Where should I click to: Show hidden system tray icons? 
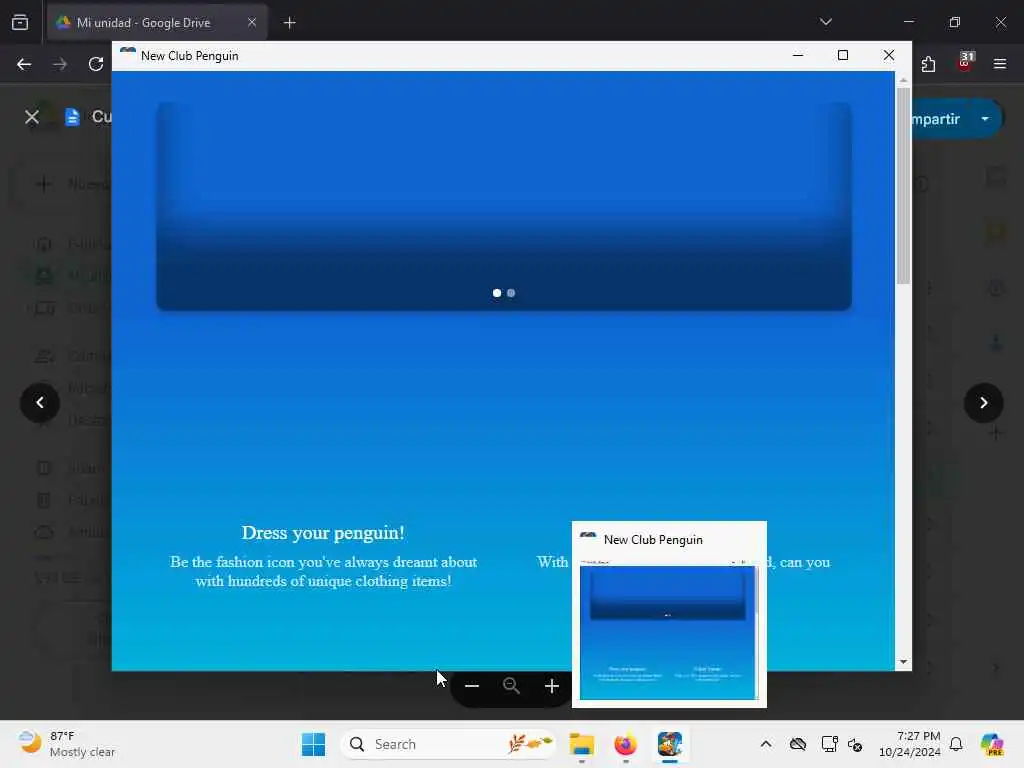[x=766, y=744]
